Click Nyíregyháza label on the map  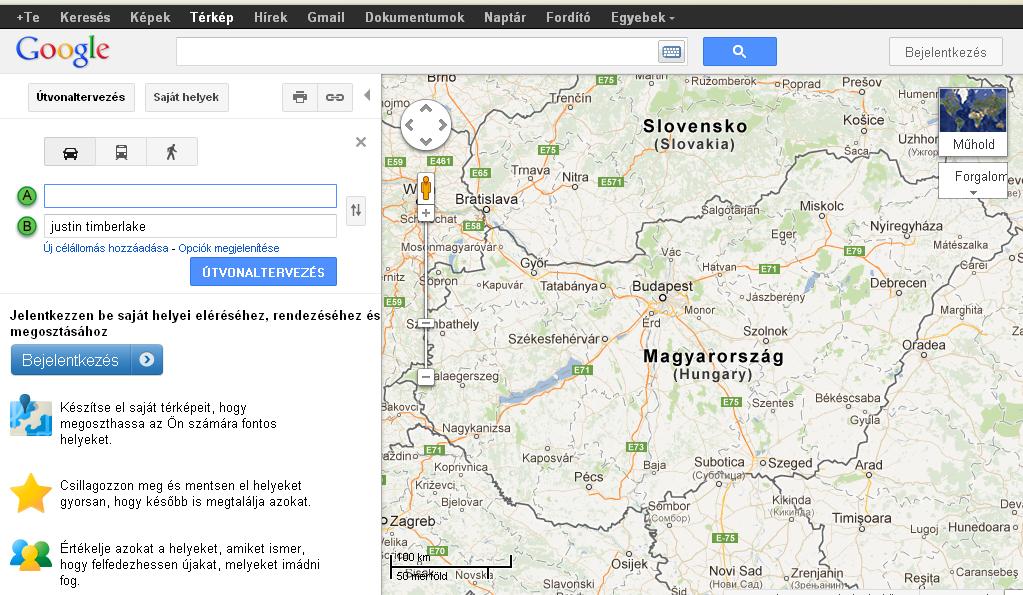[906, 226]
